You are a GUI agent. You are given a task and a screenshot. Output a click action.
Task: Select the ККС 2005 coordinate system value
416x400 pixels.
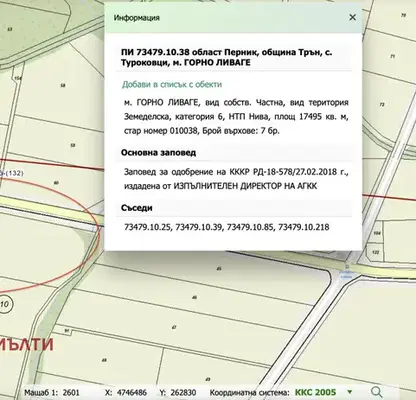coord(315,392)
